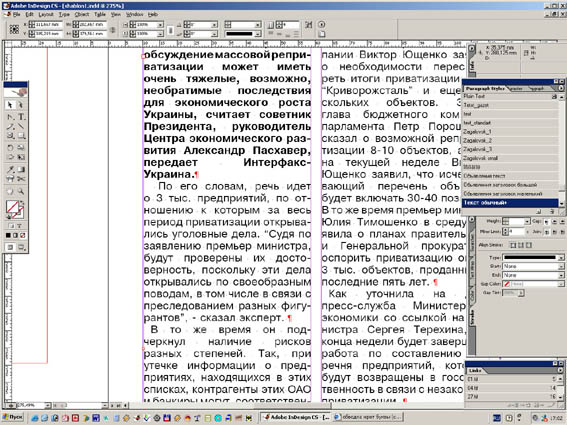
Task: Apply Plain Text paragraph style
Action: pyautogui.click(x=510, y=96)
